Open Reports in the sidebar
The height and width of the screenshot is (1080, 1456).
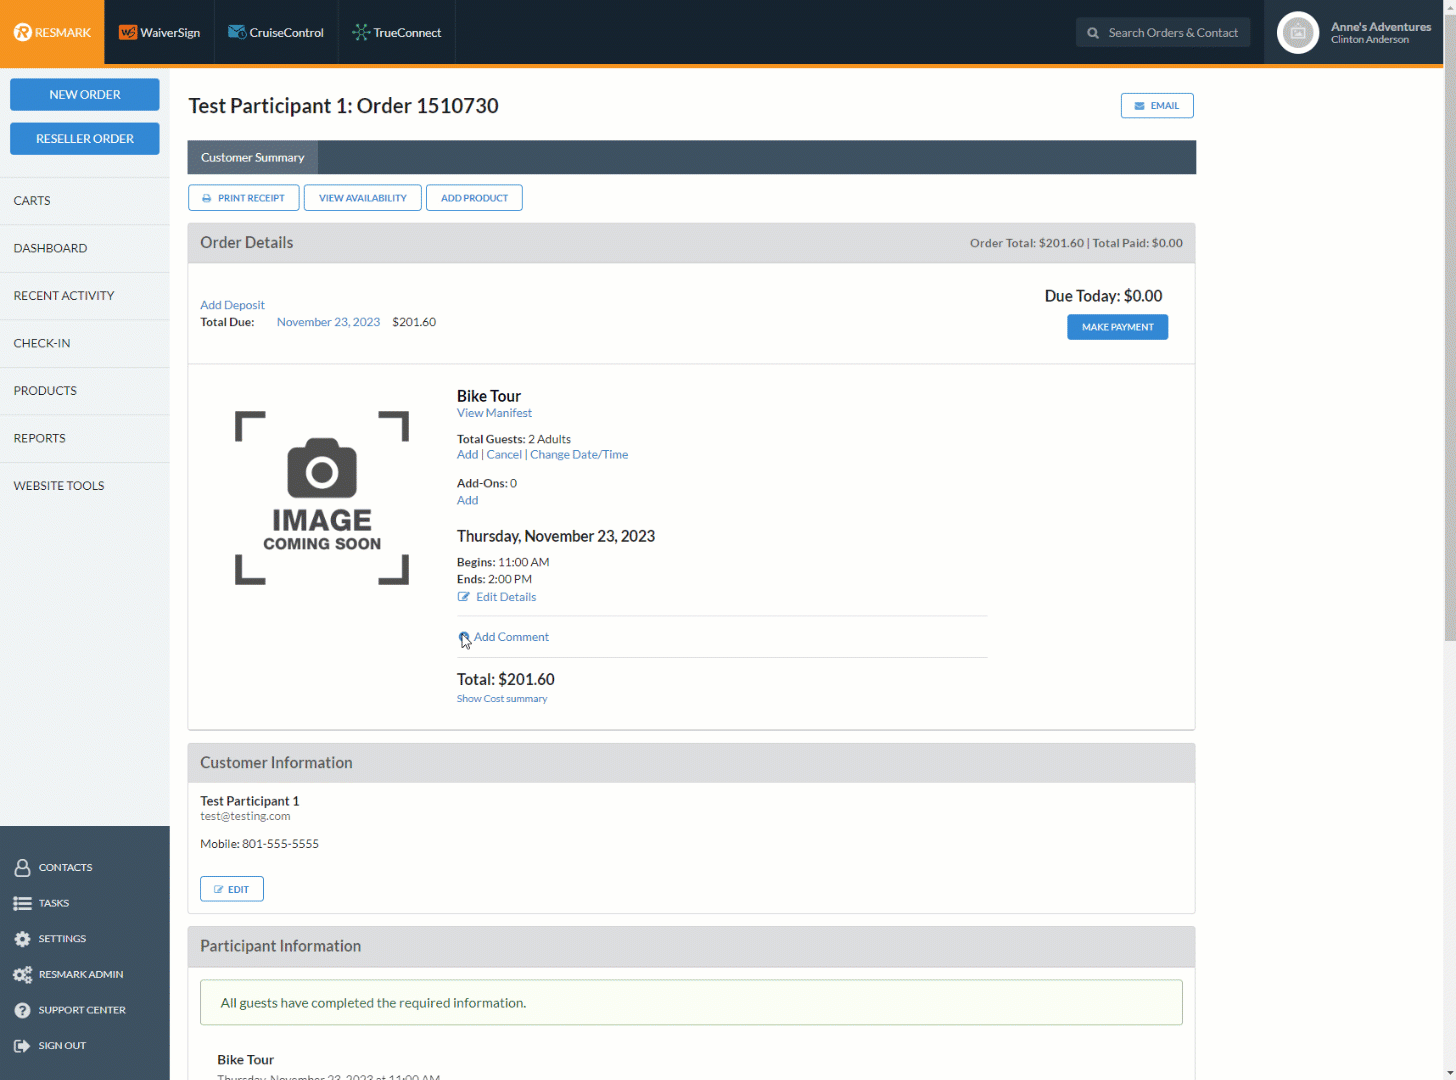point(85,438)
